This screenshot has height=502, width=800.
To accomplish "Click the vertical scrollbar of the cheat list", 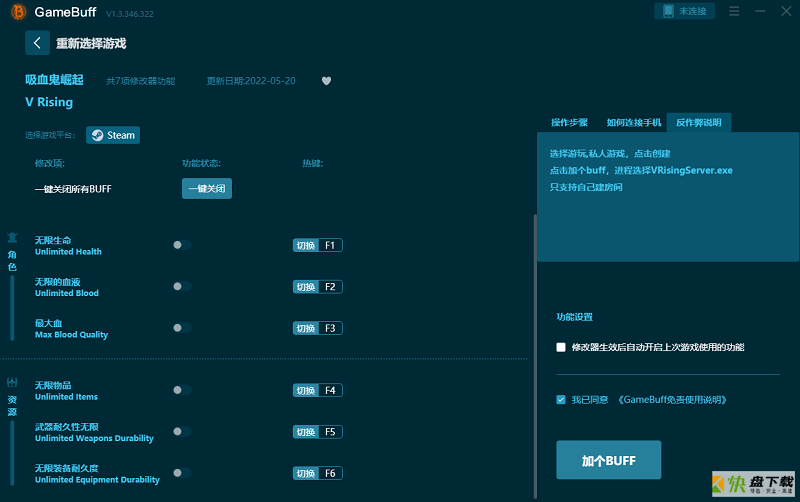I will [x=535, y=356].
